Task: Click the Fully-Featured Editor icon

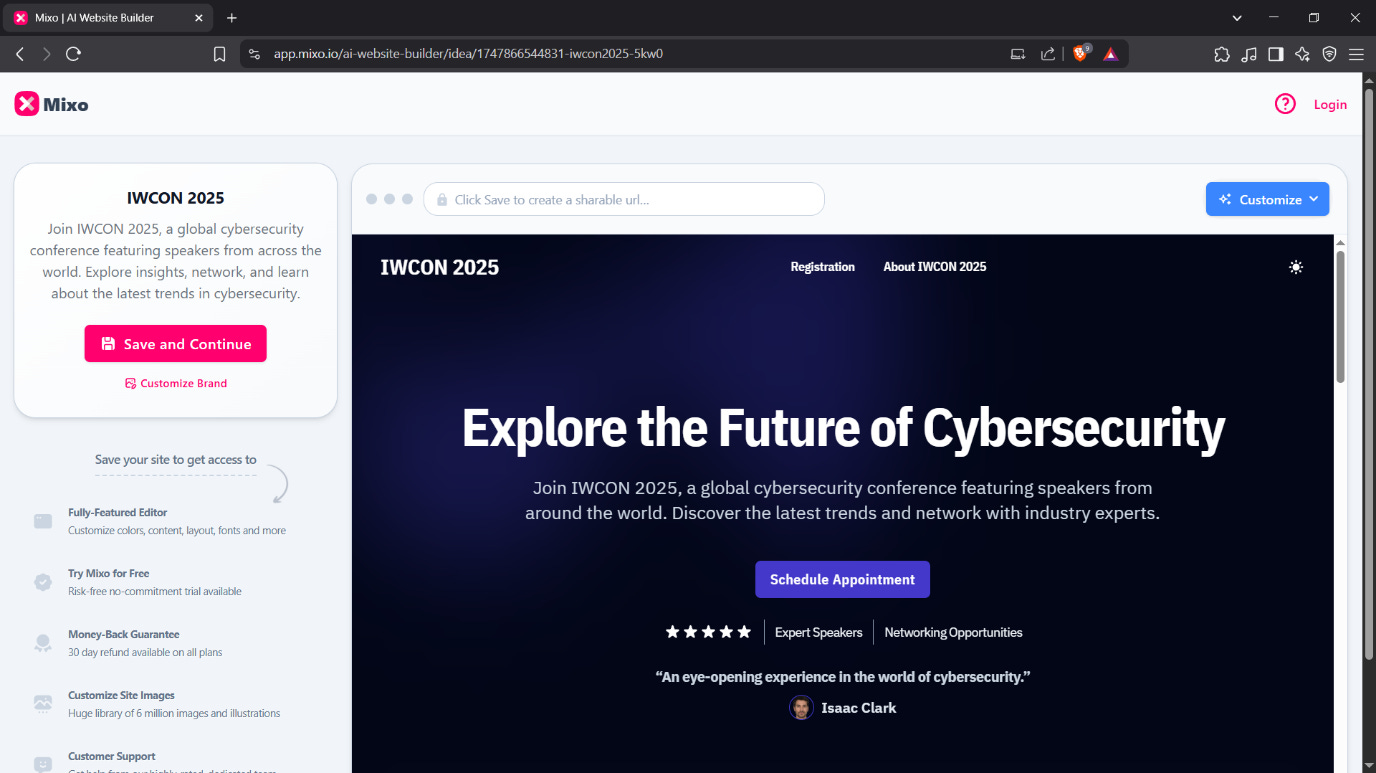Action: pos(43,521)
